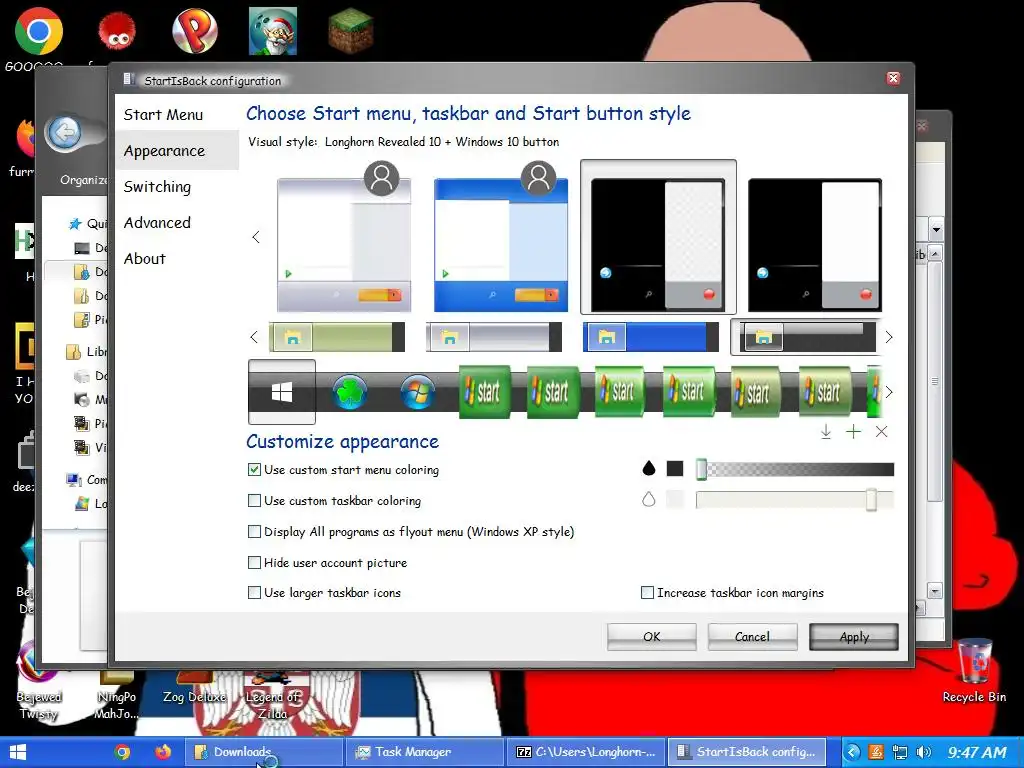
Task: Open the Start Menu settings section
Action: [163, 115]
